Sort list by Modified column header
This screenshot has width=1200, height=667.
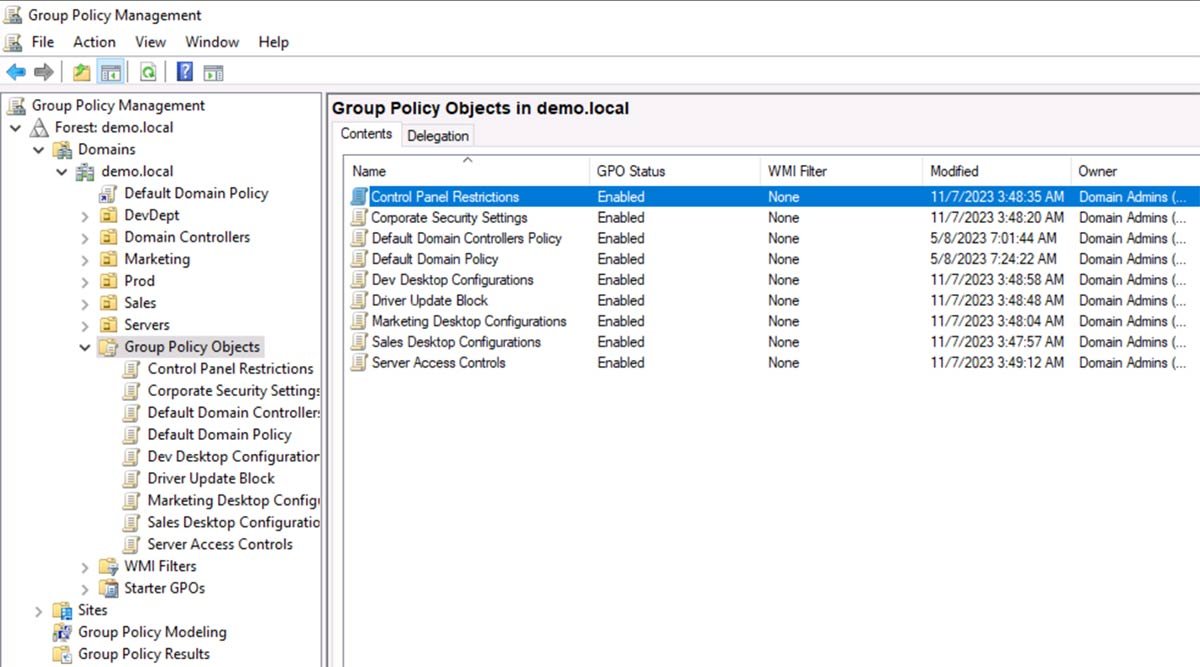[x=954, y=171]
